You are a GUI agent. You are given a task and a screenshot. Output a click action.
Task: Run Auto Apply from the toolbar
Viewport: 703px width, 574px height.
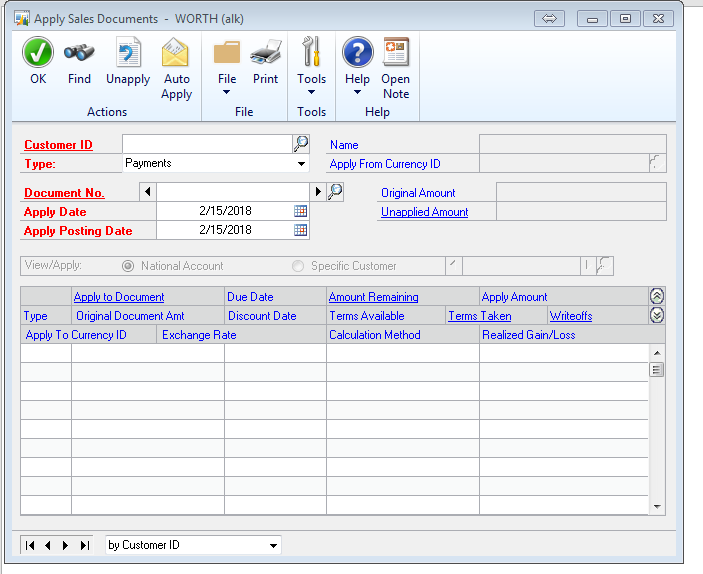(x=176, y=54)
